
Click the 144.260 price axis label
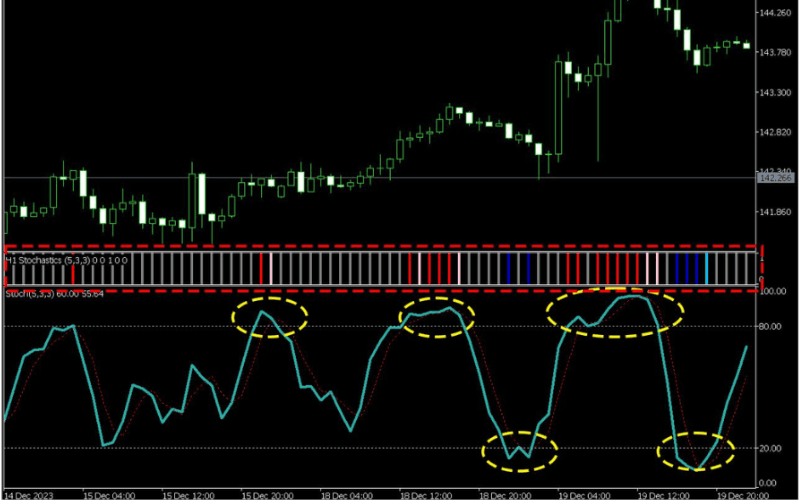click(x=775, y=13)
